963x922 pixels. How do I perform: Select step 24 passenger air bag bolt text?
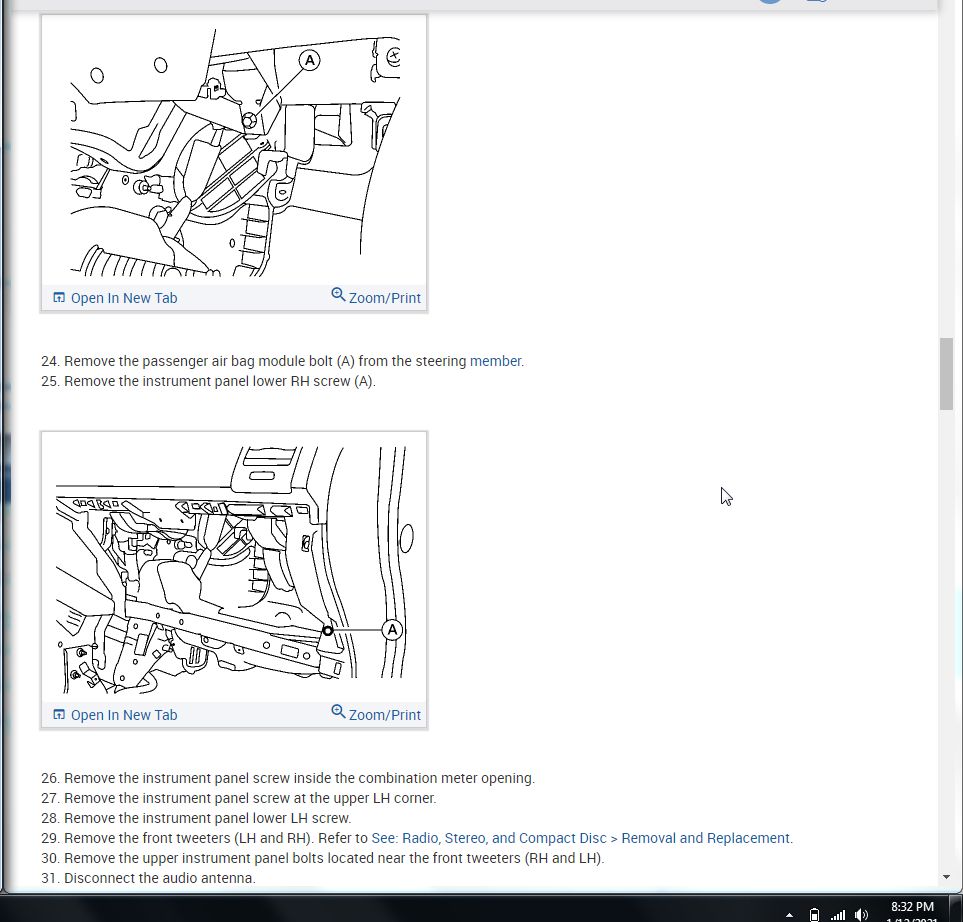coord(283,361)
